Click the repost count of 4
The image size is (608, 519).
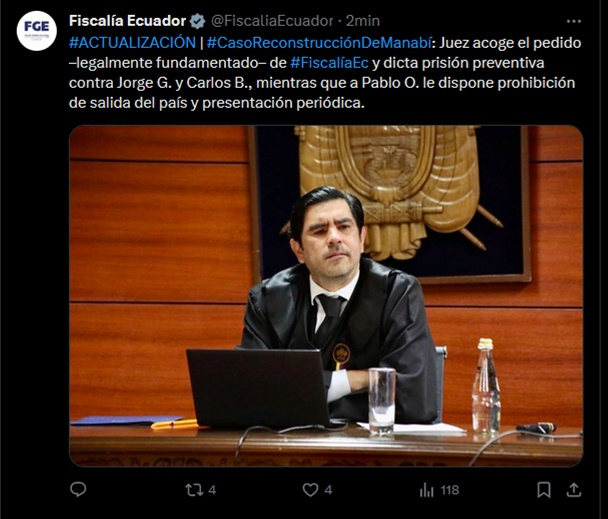(212, 490)
